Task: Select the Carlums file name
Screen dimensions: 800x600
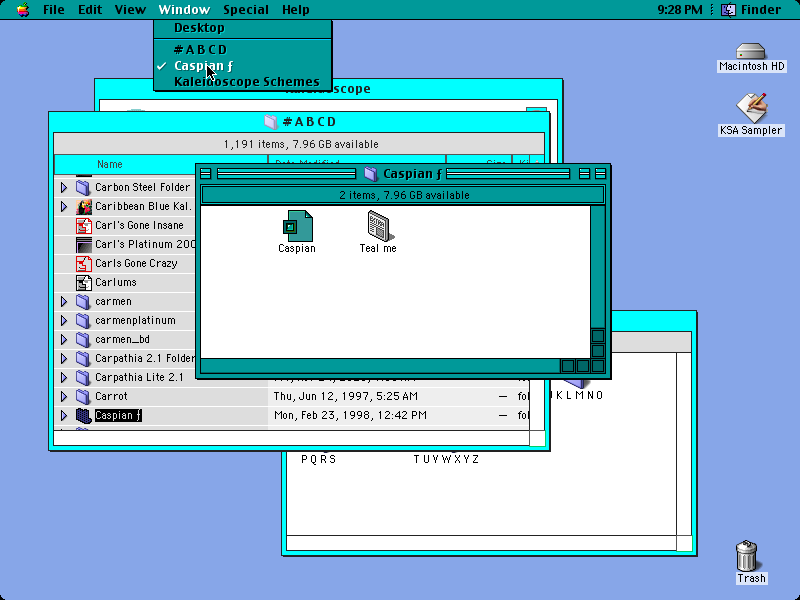Action: [x=116, y=282]
